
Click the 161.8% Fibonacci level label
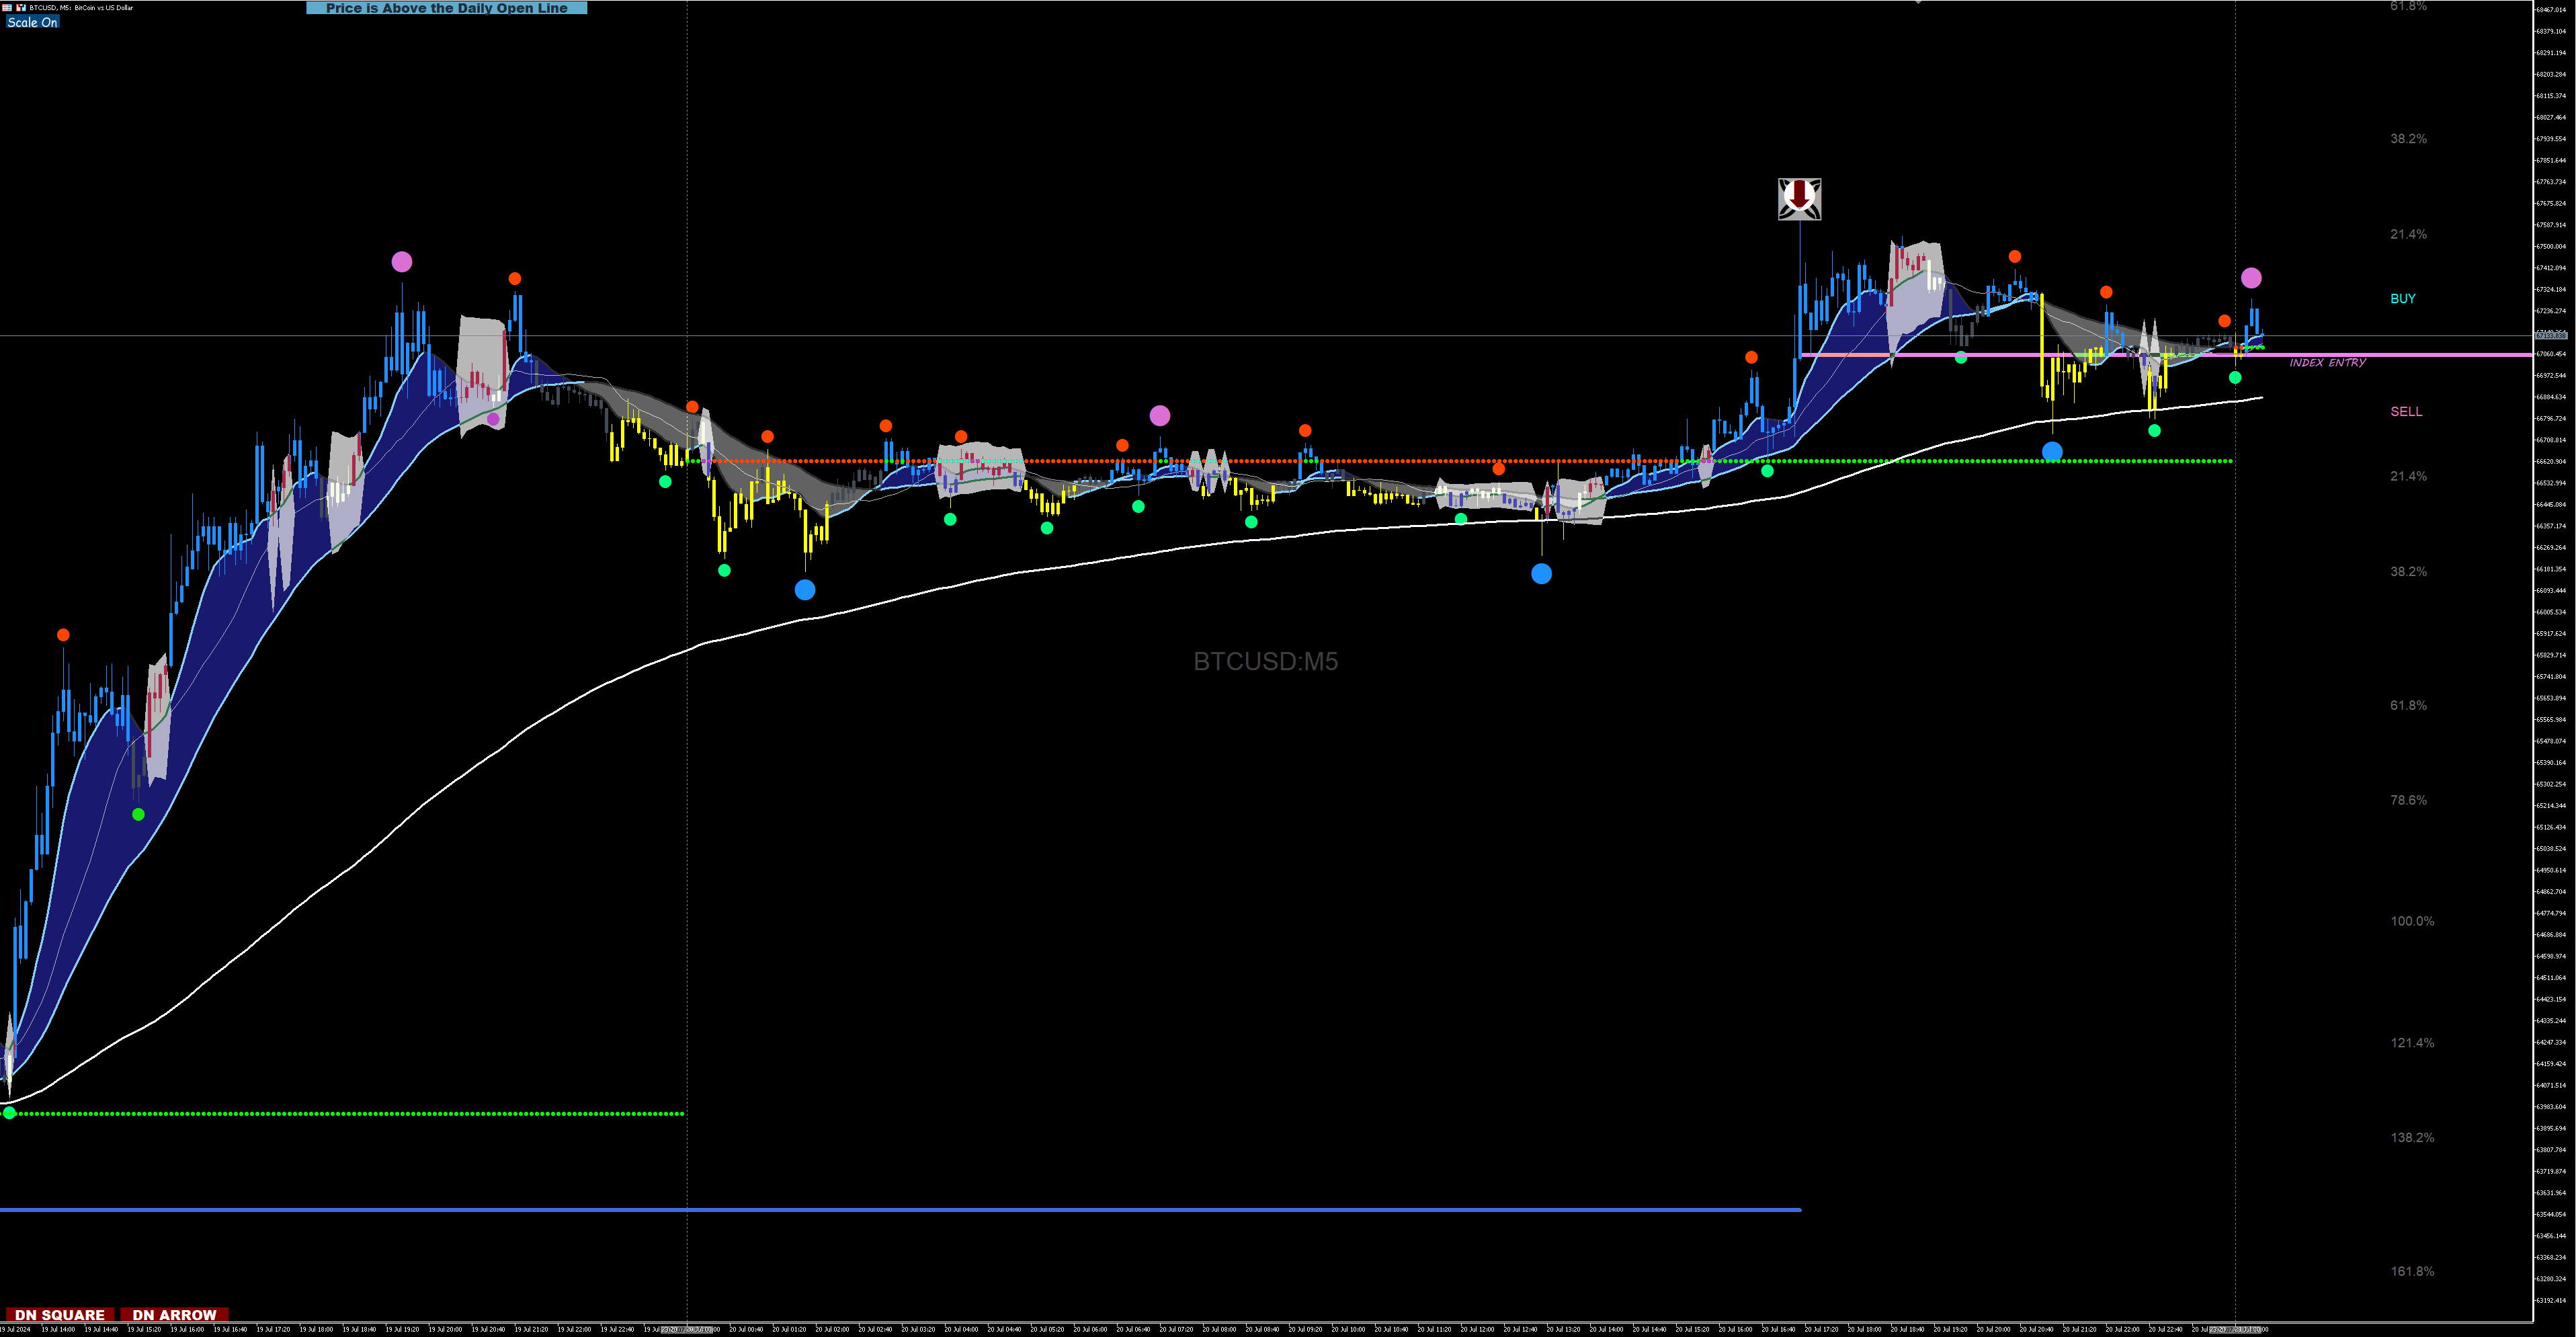pyautogui.click(x=2412, y=1271)
